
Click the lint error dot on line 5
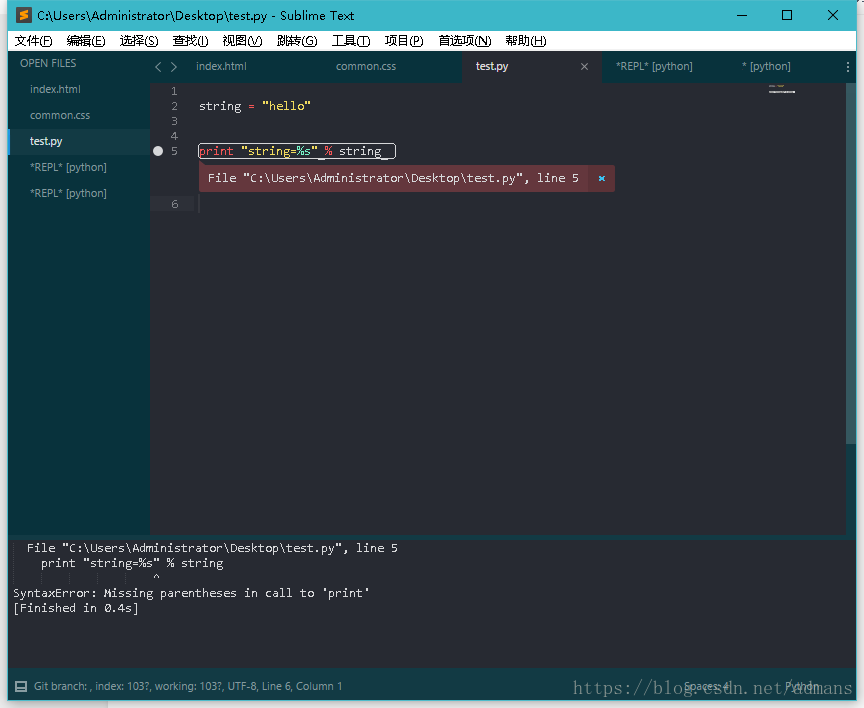pyautogui.click(x=158, y=151)
